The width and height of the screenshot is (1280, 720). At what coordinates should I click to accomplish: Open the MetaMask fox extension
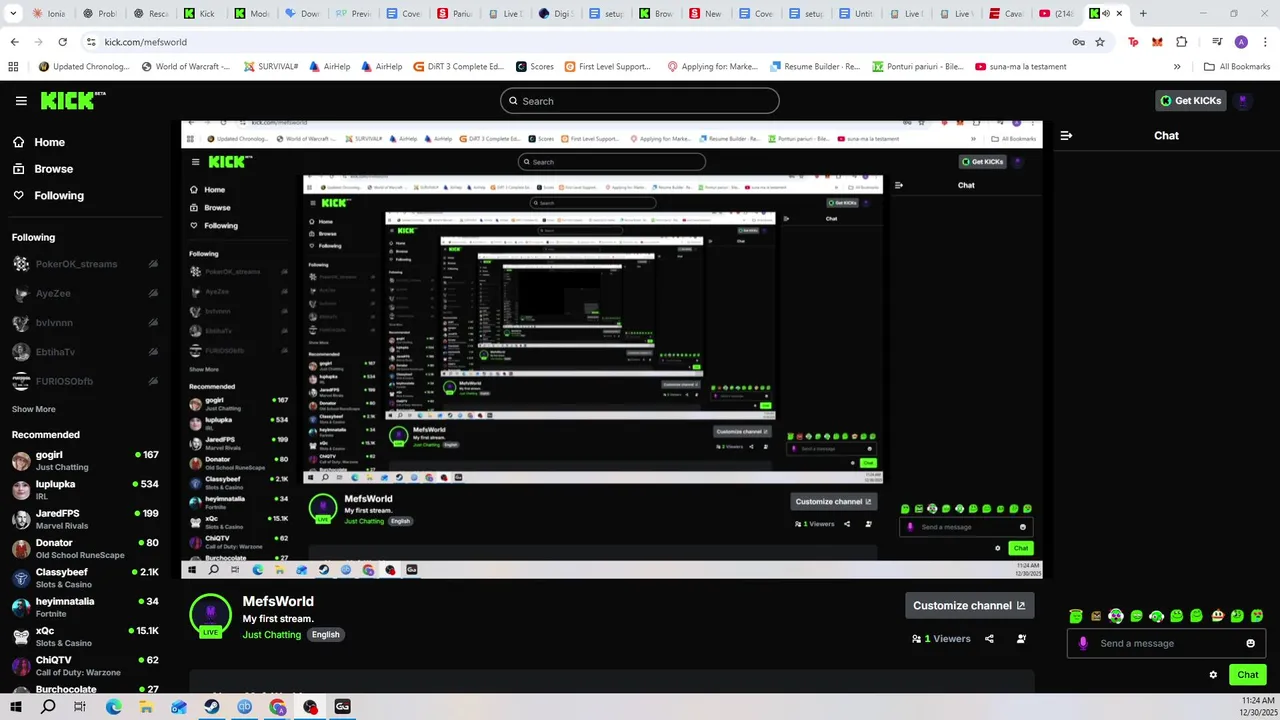[x=1157, y=42]
